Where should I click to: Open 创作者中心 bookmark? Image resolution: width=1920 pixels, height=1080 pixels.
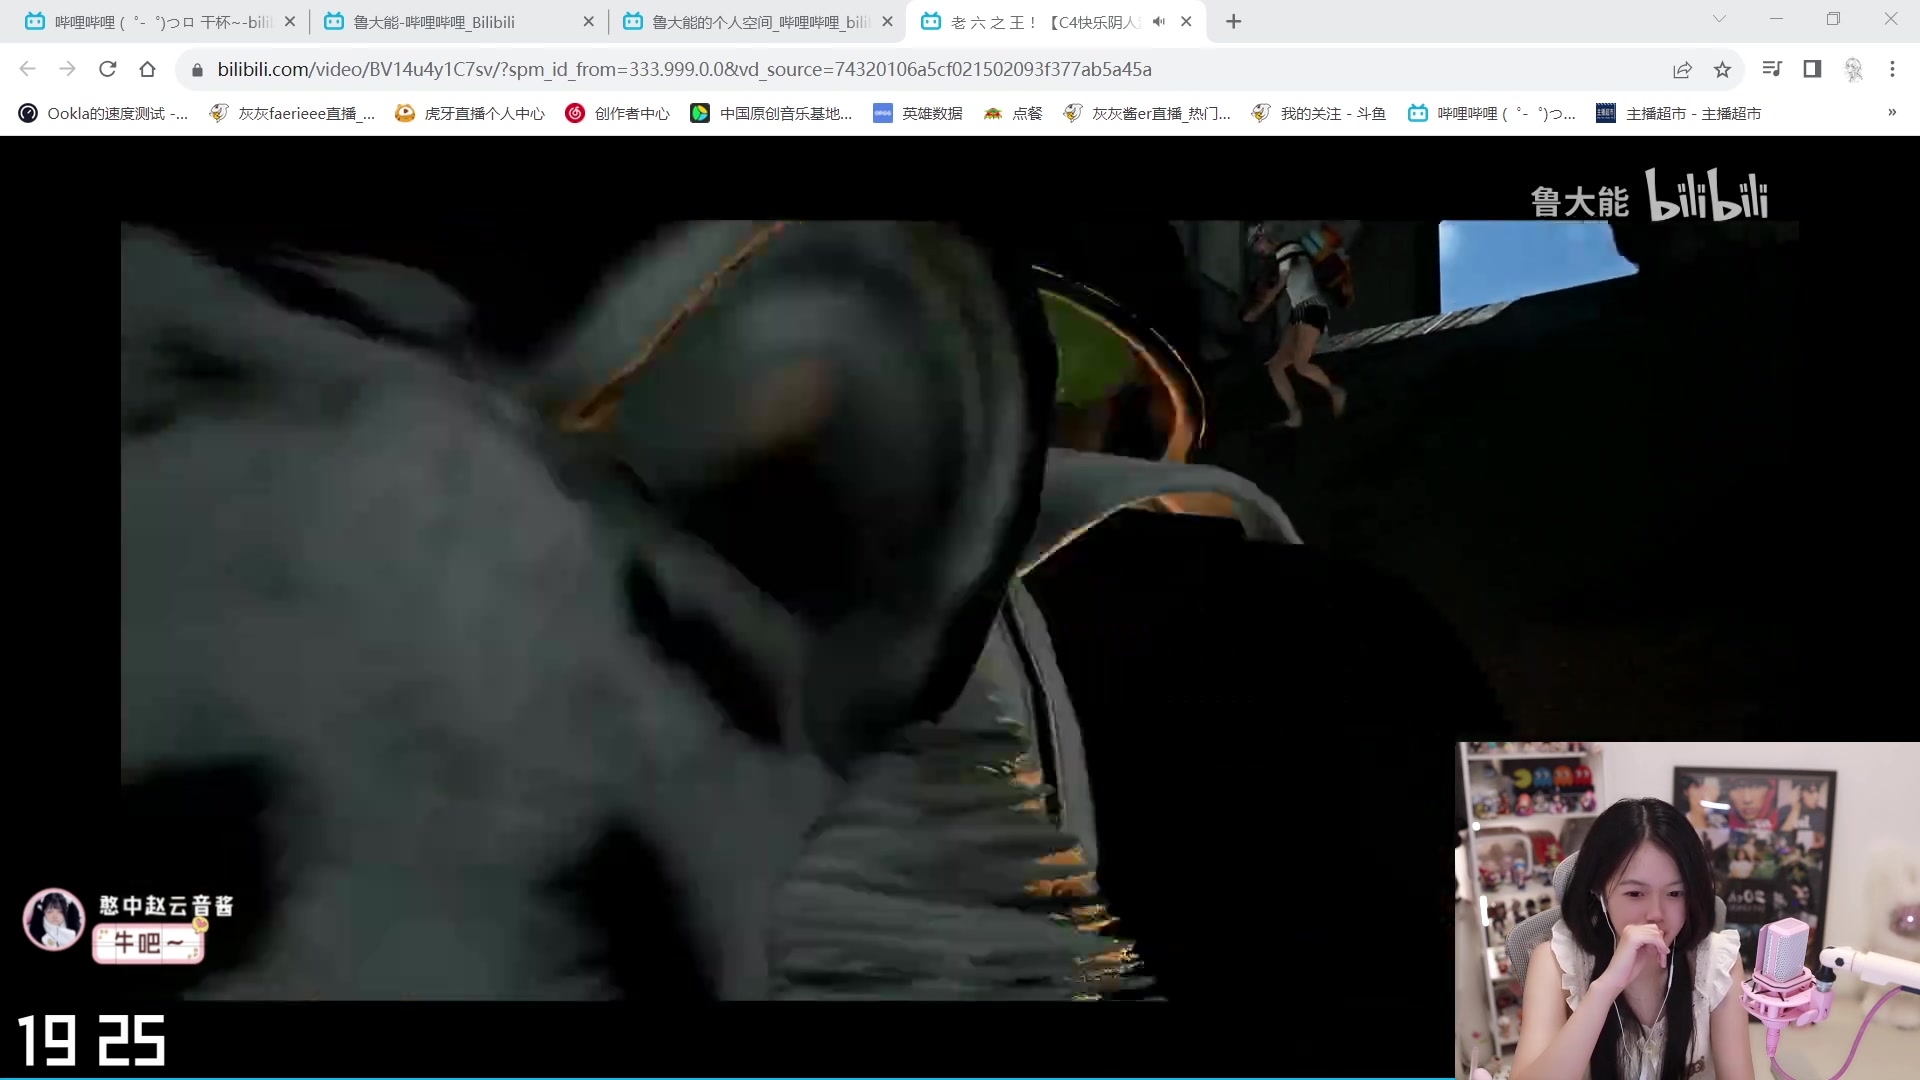coord(618,113)
